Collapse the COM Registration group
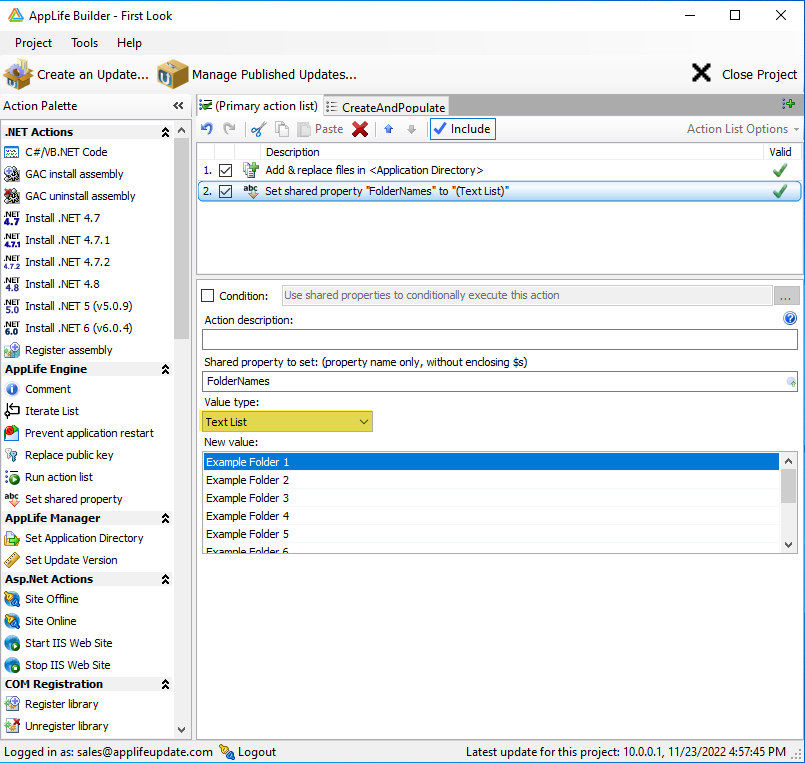The width and height of the screenshot is (805, 763). [165, 684]
